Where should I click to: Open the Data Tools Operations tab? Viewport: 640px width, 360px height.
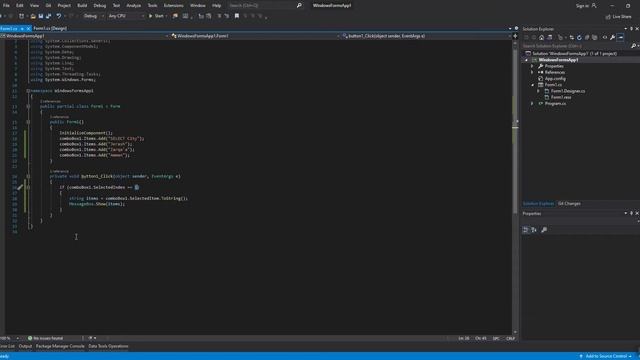tap(108, 346)
